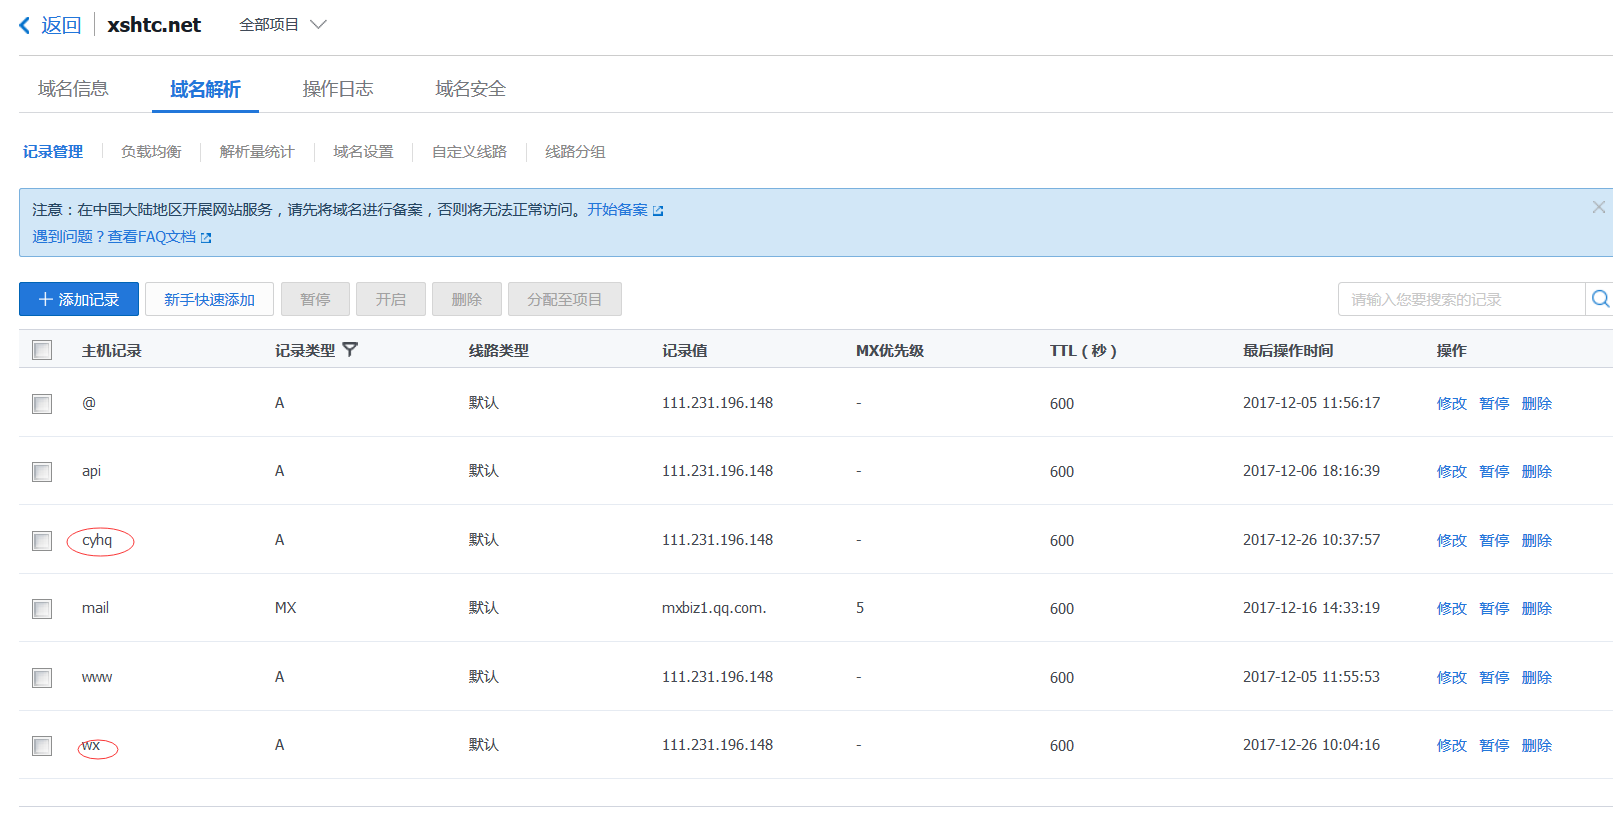Check the box for the @ record
The height and width of the screenshot is (825, 1613).
[42, 404]
